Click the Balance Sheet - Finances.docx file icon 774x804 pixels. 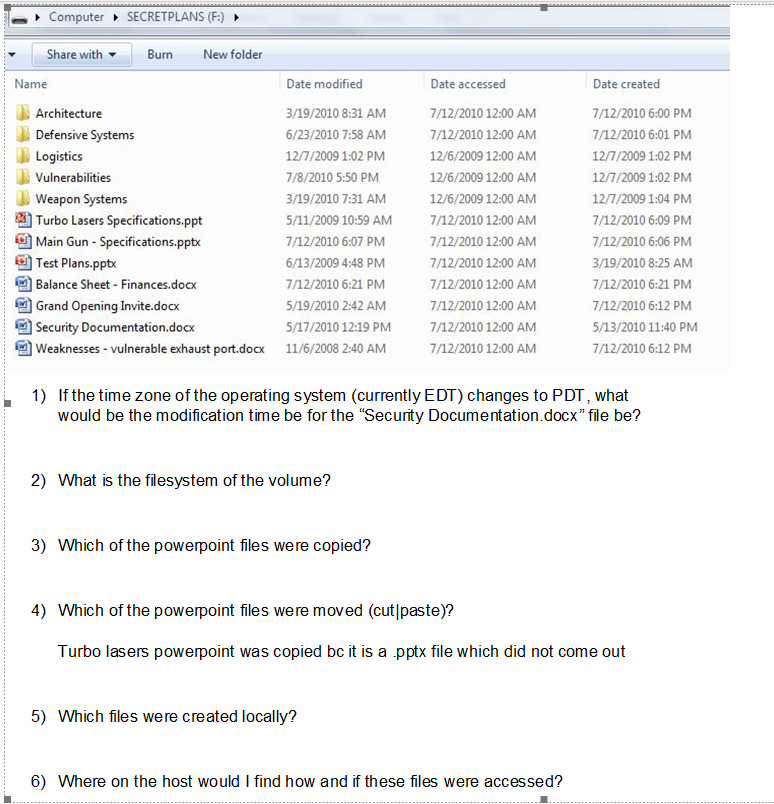[23, 284]
